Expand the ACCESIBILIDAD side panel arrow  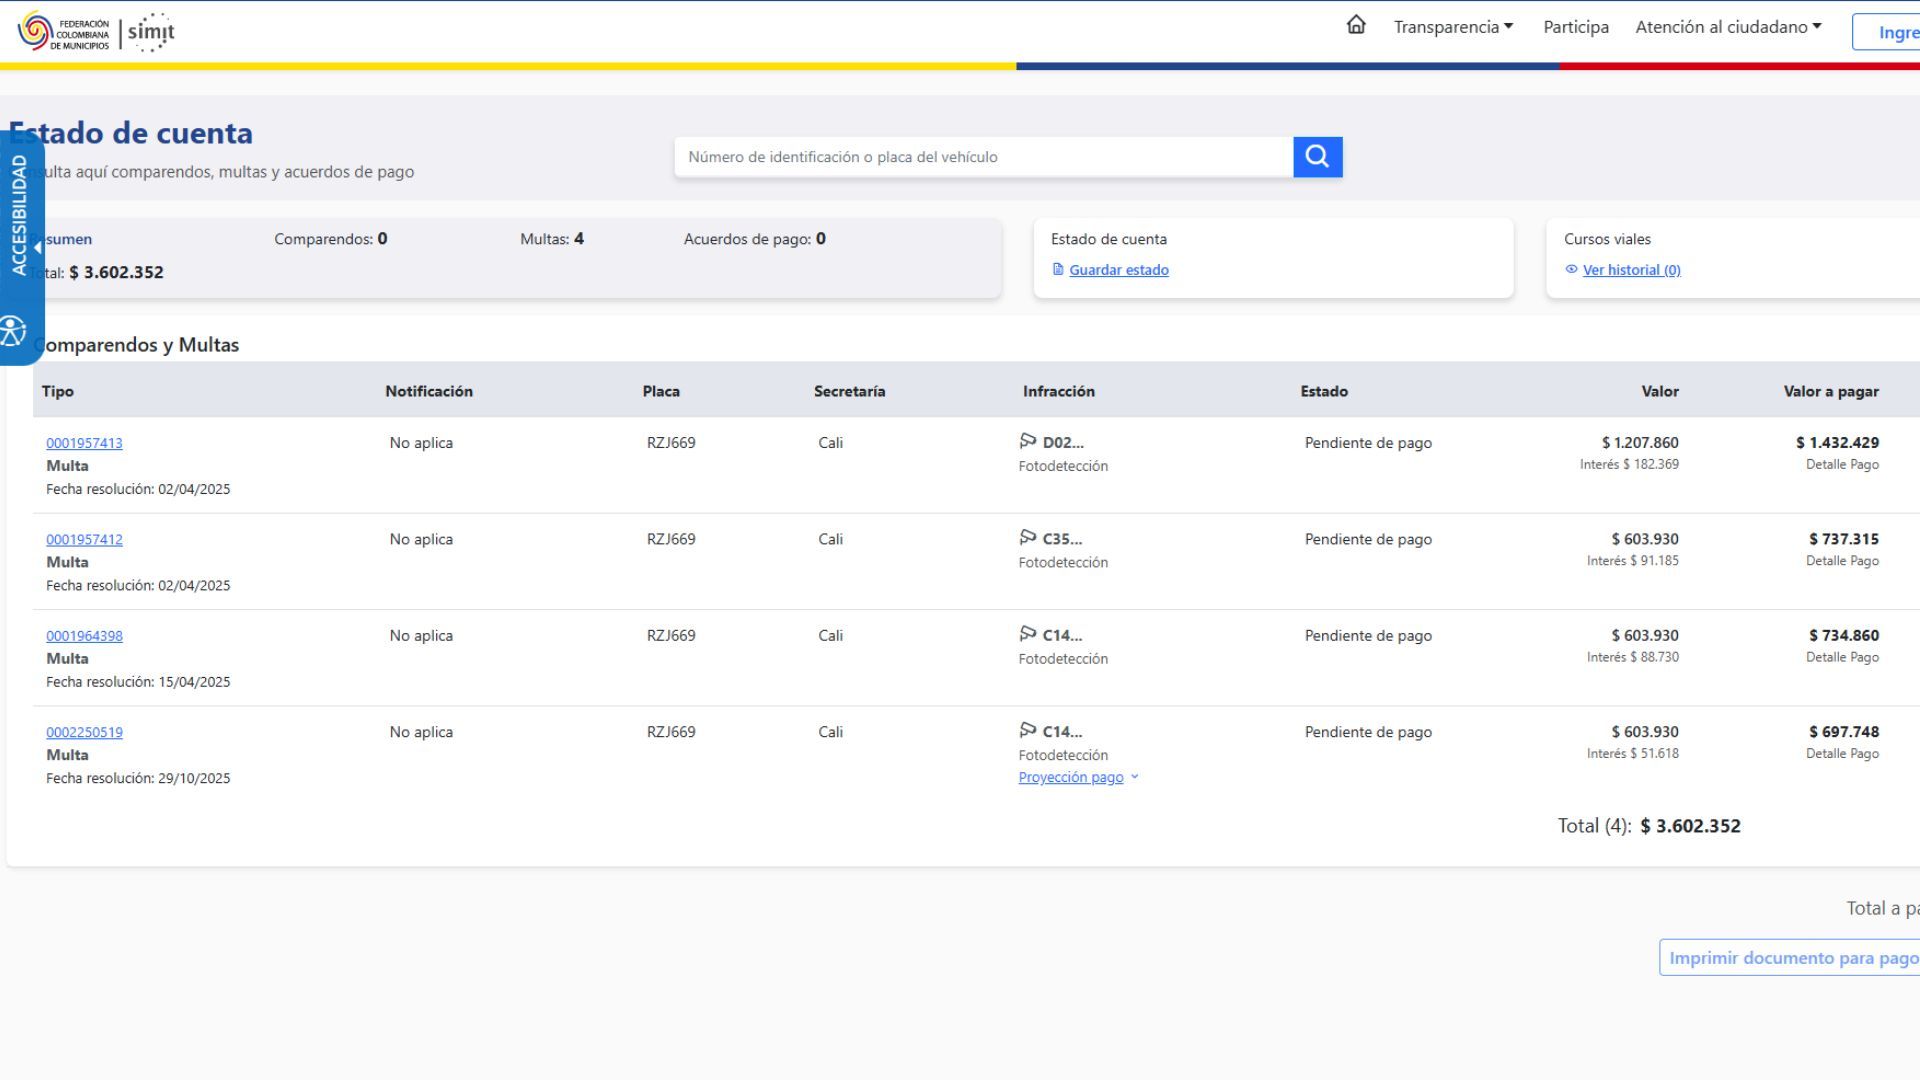(x=38, y=248)
